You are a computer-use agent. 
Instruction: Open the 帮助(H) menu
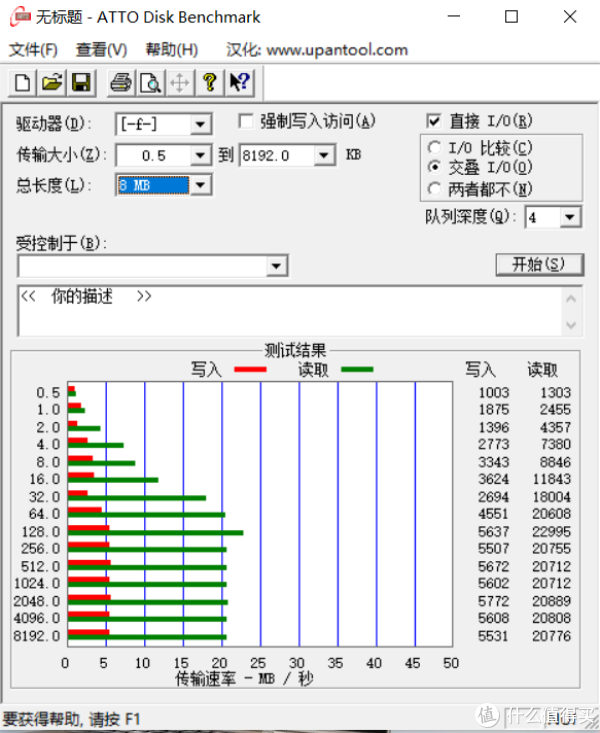pyautogui.click(x=172, y=50)
